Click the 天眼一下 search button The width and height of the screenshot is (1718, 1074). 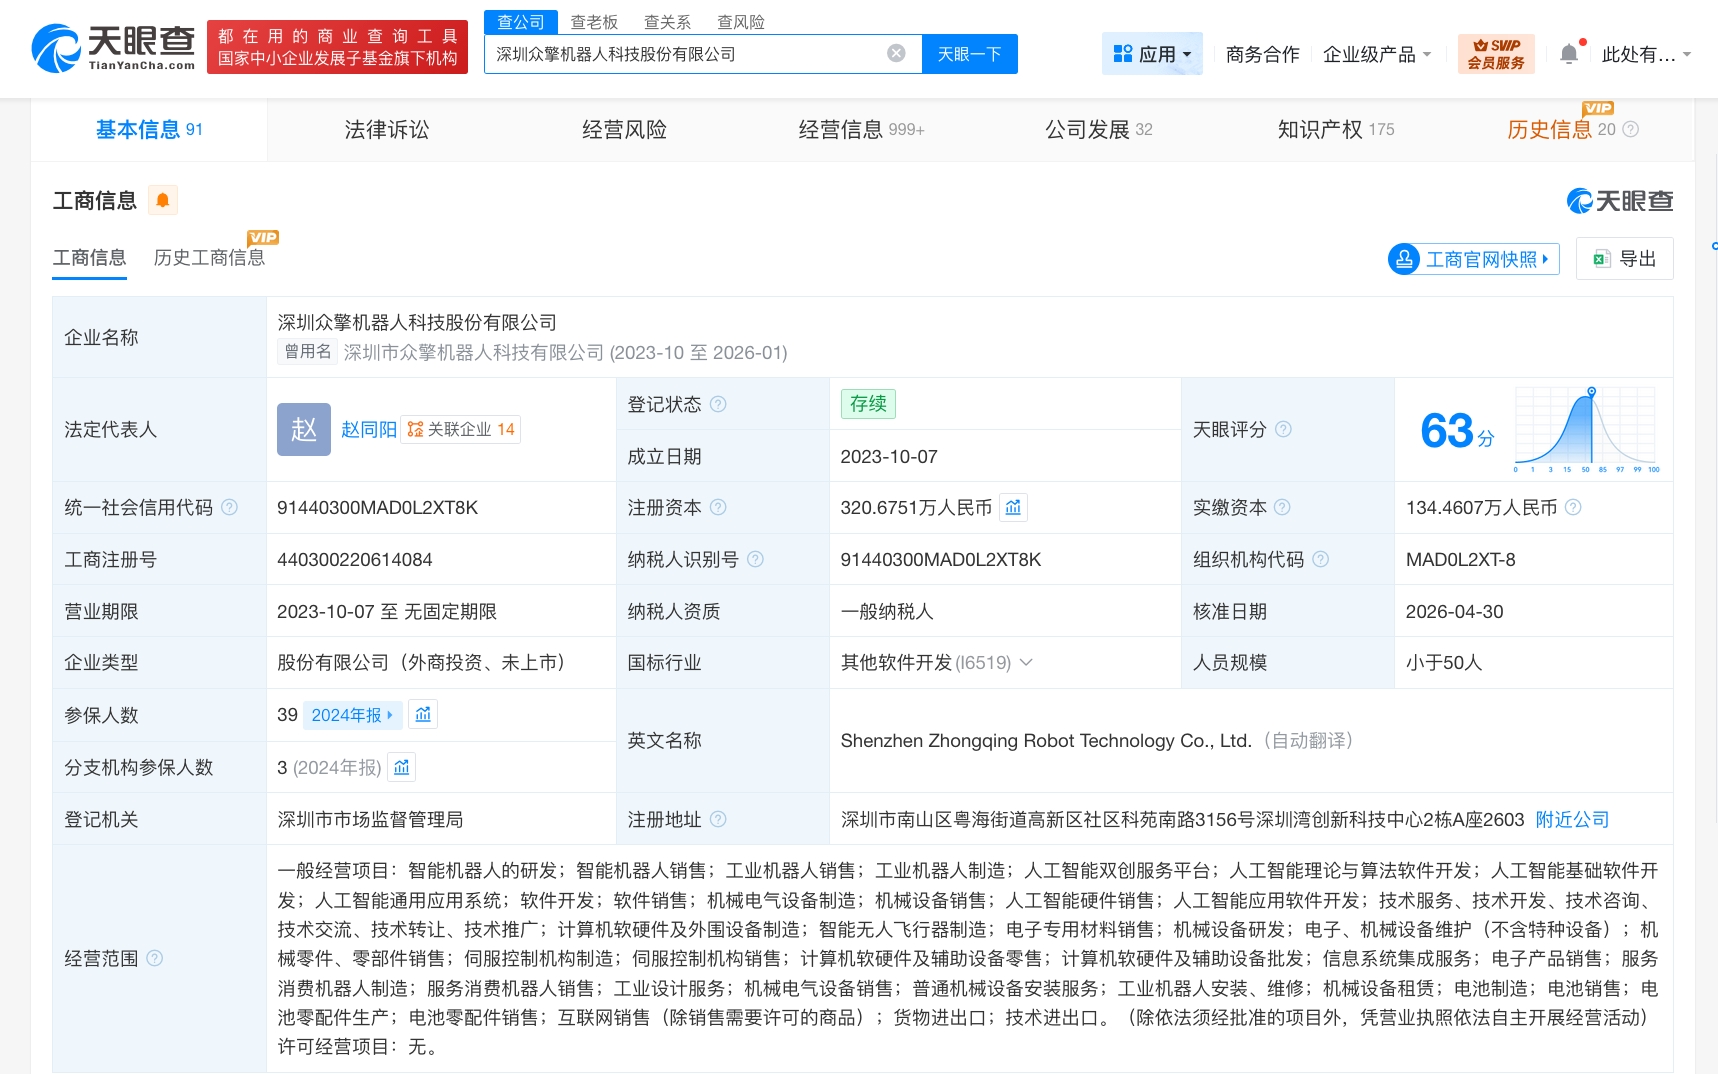coord(969,54)
